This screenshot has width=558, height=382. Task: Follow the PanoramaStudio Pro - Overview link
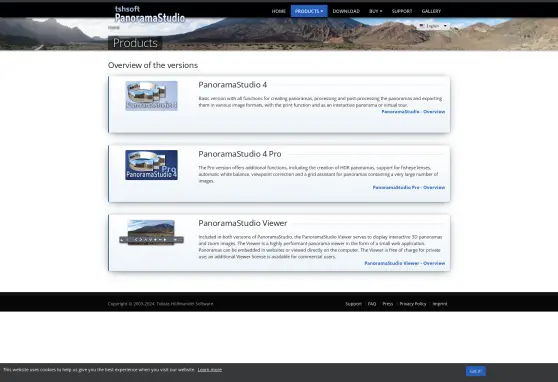(409, 187)
